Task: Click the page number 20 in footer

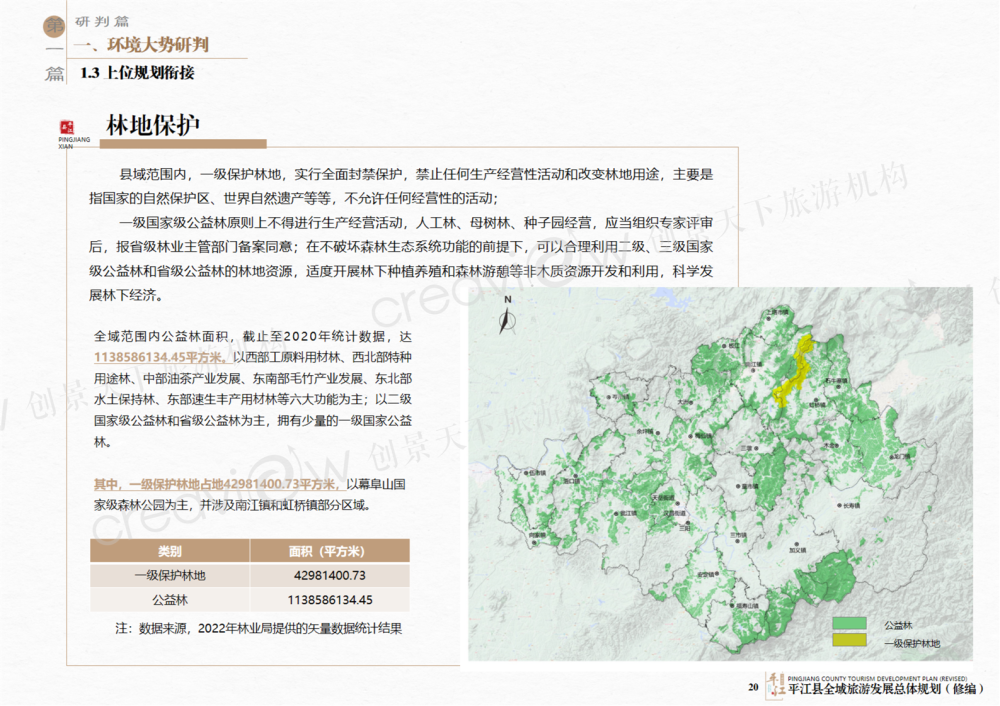Action: pos(753,687)
